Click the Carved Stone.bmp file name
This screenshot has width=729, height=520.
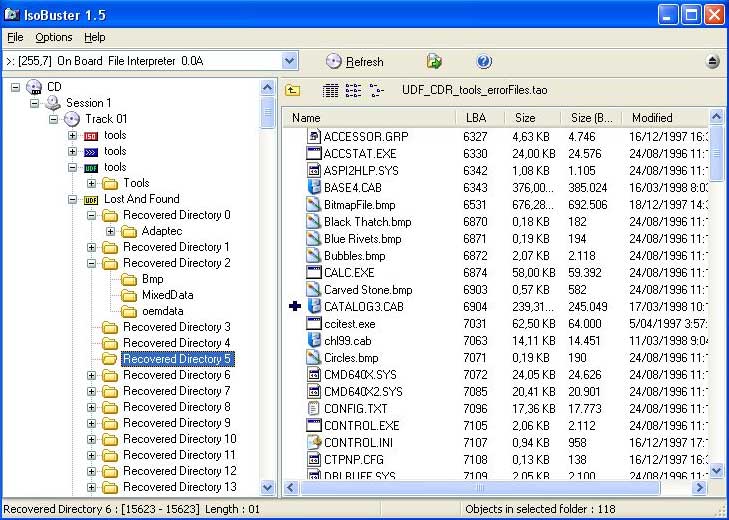click(x=368, y=290)
